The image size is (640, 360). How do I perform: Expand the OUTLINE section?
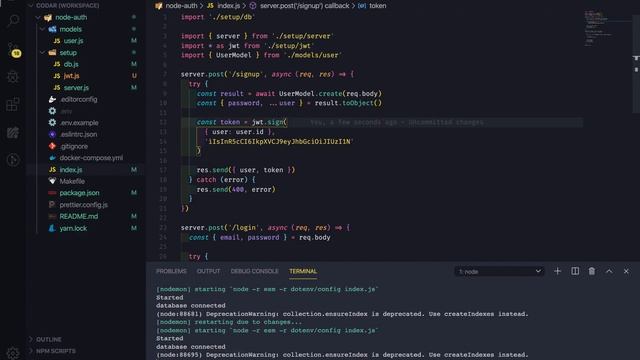49,340
